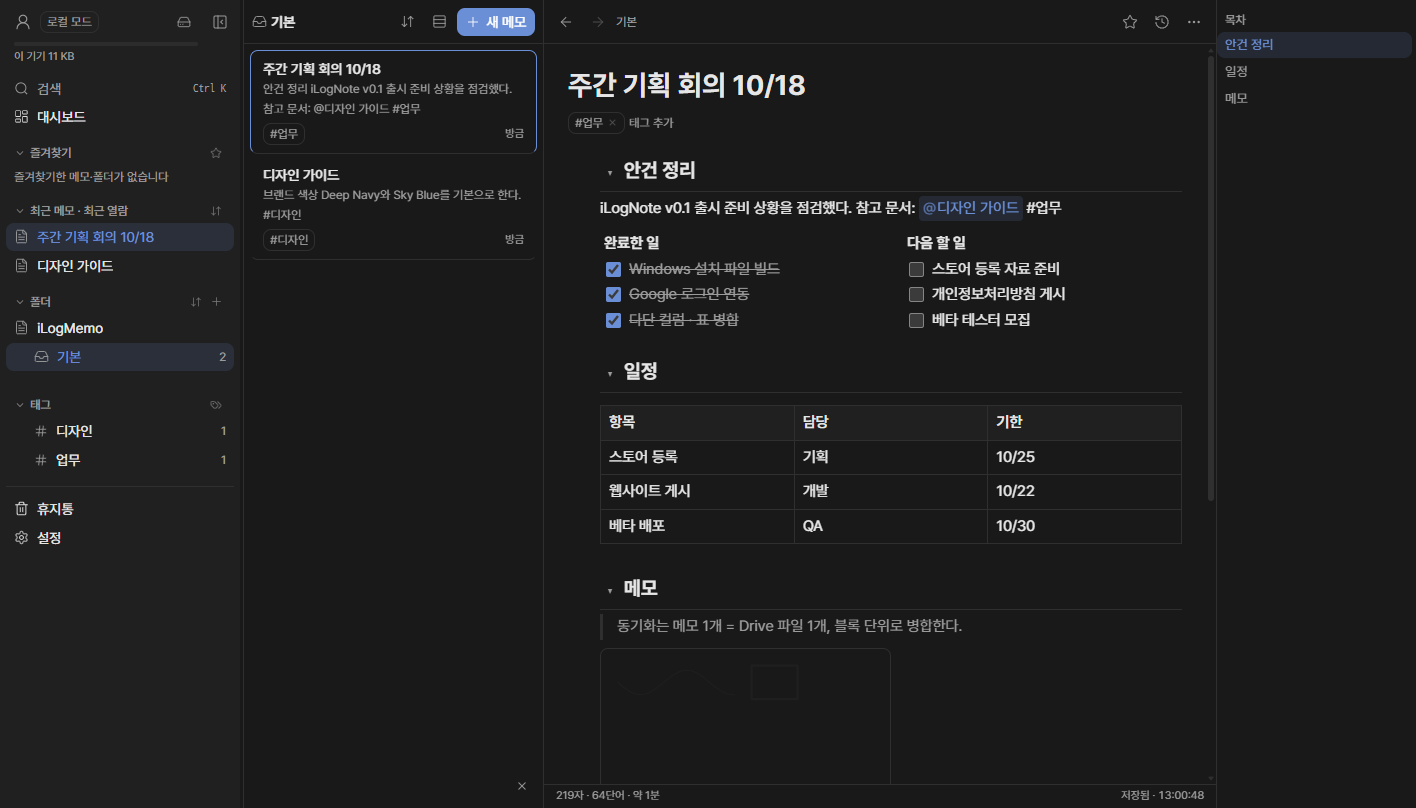Open the more options ellipsis menu
The image size is (1416, 808).
click(x=1194, y=21)
